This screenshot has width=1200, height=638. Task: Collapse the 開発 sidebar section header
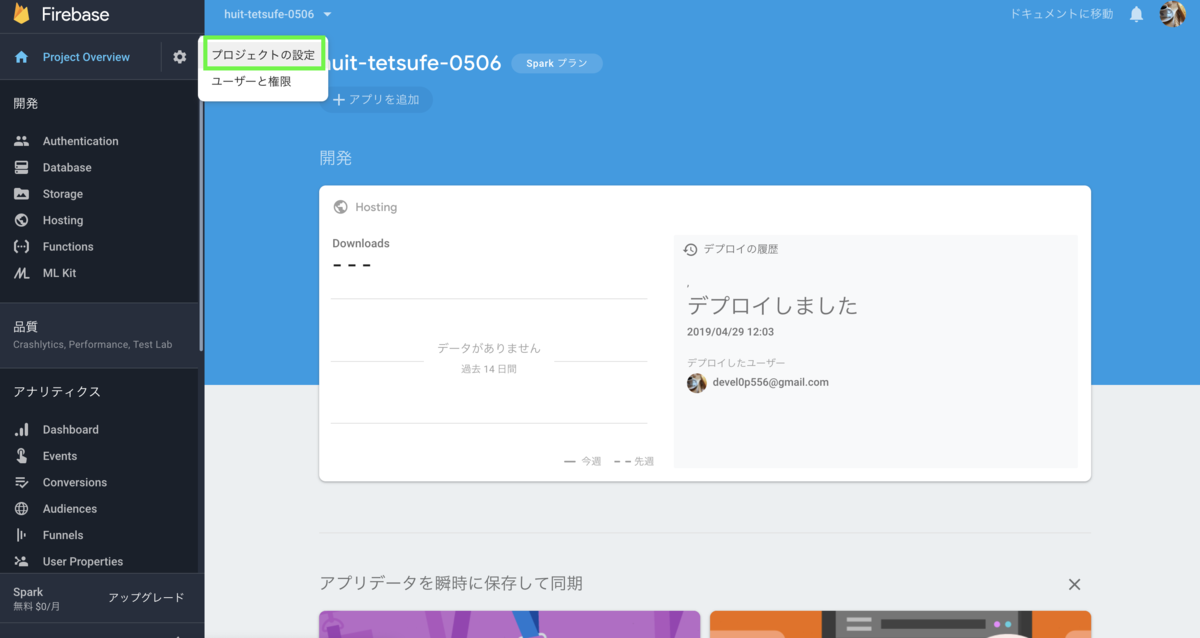(26, 103)
